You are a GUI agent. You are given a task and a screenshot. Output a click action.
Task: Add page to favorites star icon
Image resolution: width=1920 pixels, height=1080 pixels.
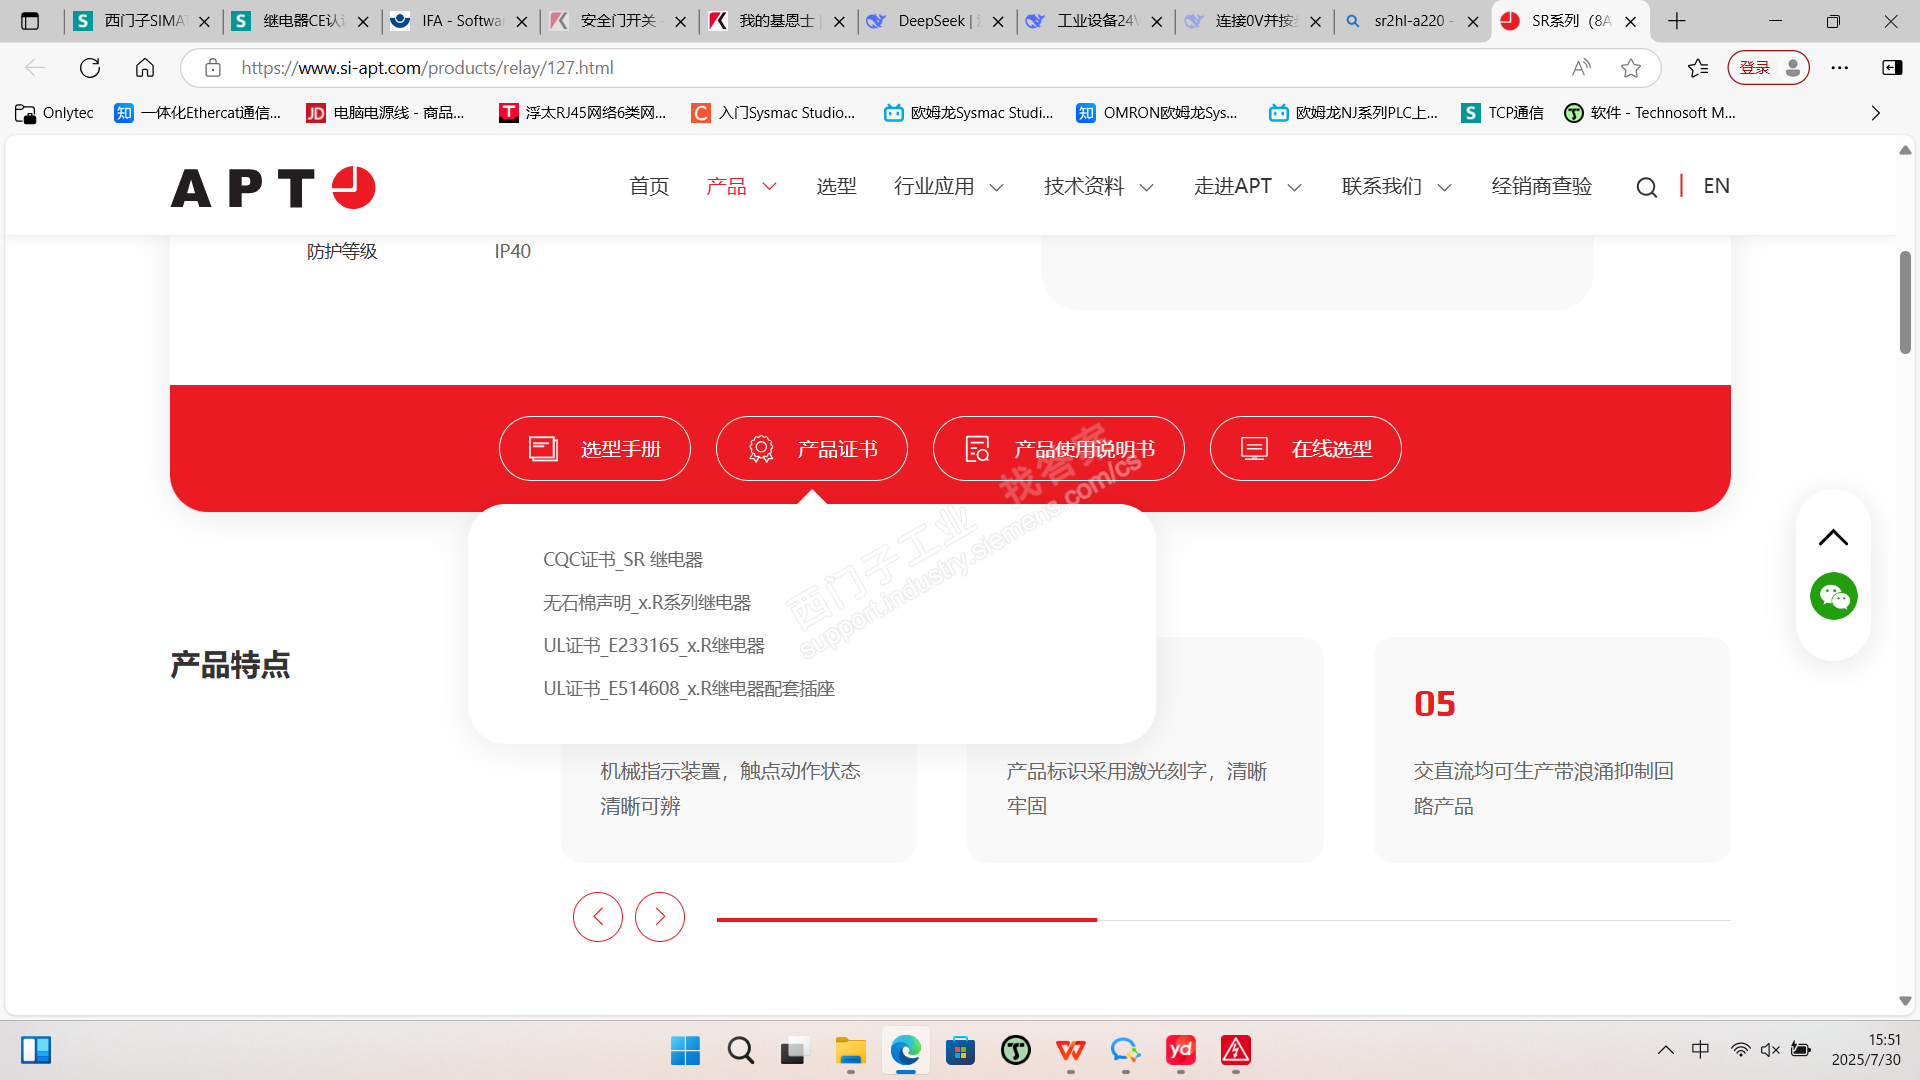pyautogui.click(x=1631, y=68)
